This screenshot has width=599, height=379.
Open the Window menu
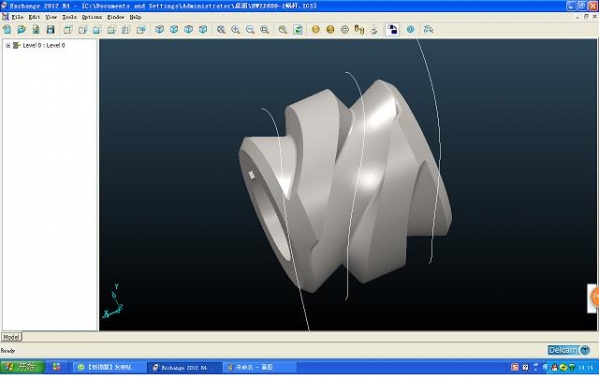pyautogui.click(x=116, y=17)
